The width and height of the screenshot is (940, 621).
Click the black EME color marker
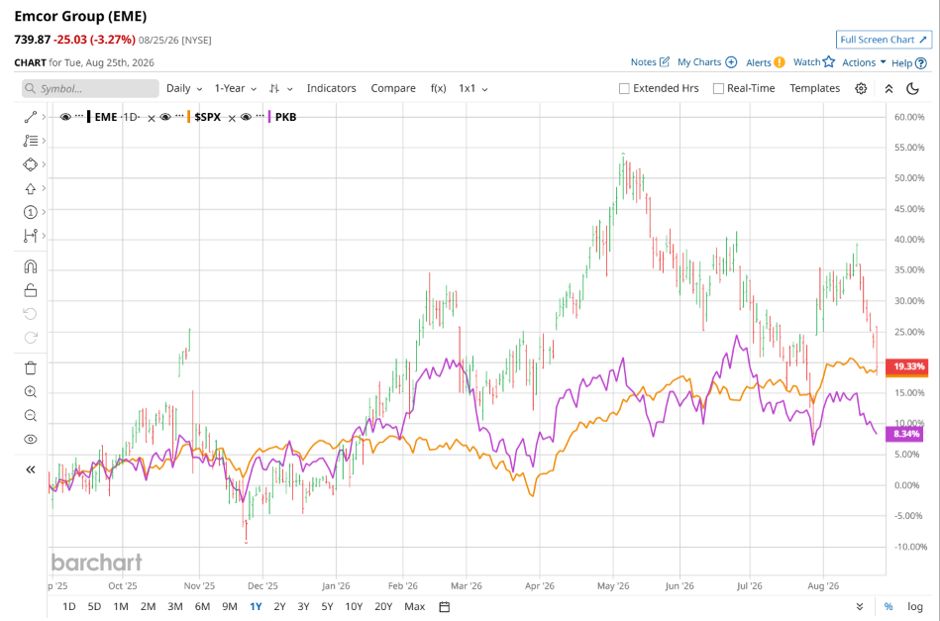[x=89, y=117]
